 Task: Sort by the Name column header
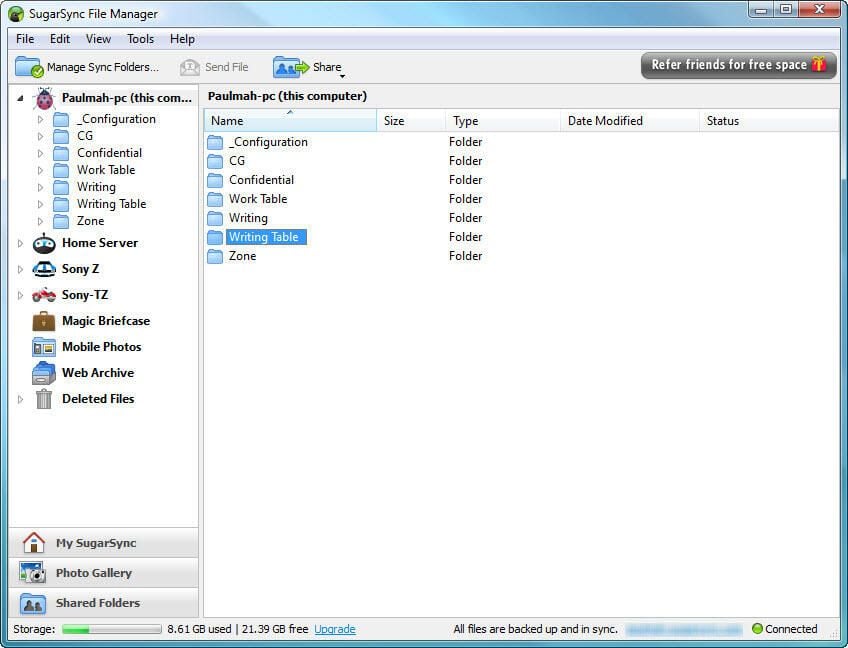(290, 121)
